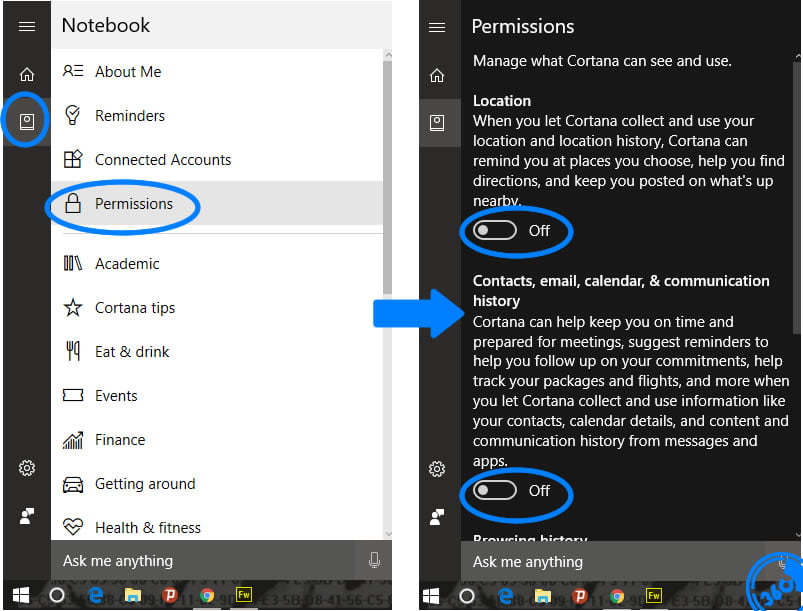
Task: Open Settings gear in the Notebook panel sidebar
Action: coord(27,468)
